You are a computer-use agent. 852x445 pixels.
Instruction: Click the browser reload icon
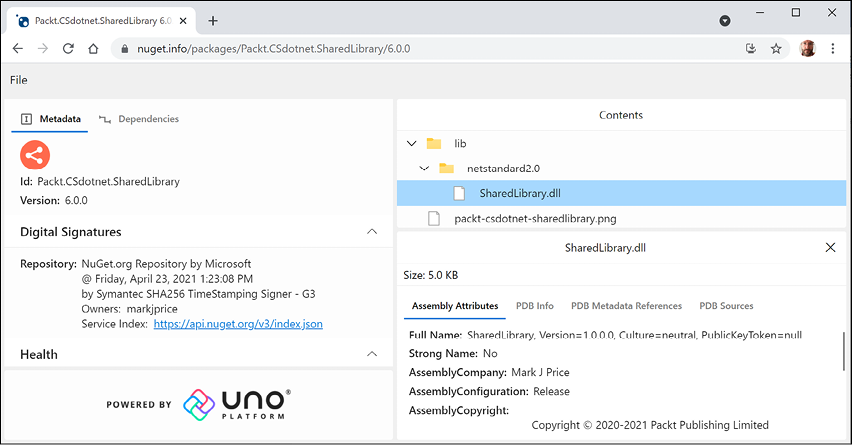pos(68,48)
